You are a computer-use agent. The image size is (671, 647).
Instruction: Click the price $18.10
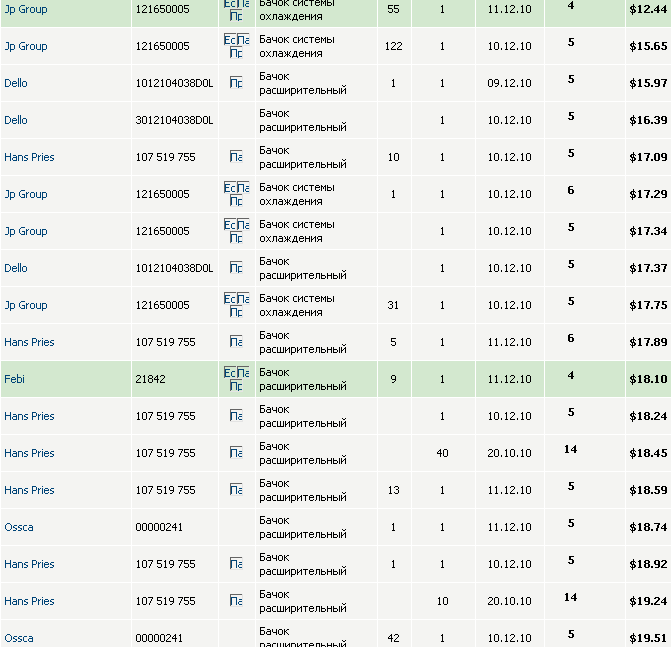click(x=648, y=379)
